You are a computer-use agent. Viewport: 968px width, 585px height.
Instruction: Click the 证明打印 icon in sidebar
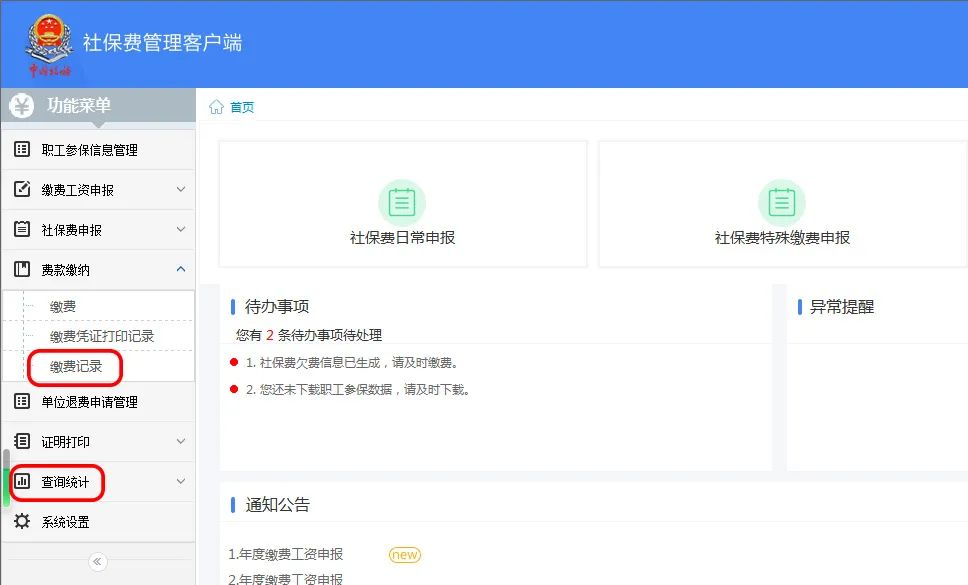coord(22,442)
